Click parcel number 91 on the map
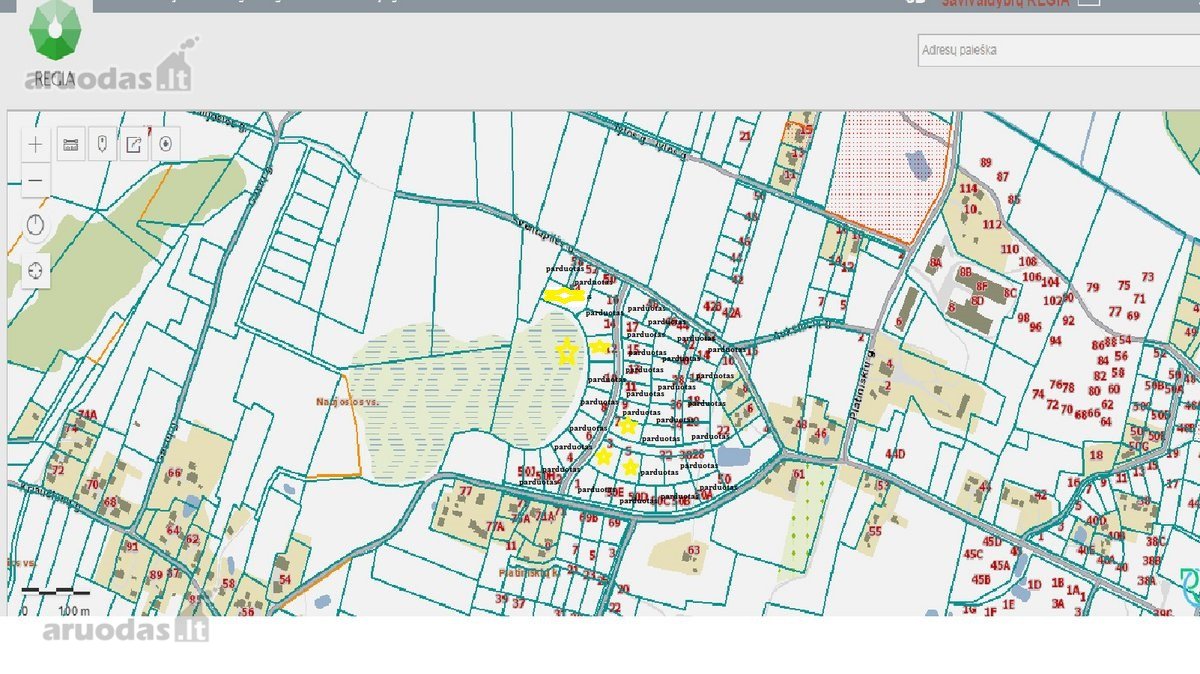Viewport: 1200px width, 674px height. pyautogui.click(x=132, y=546)
